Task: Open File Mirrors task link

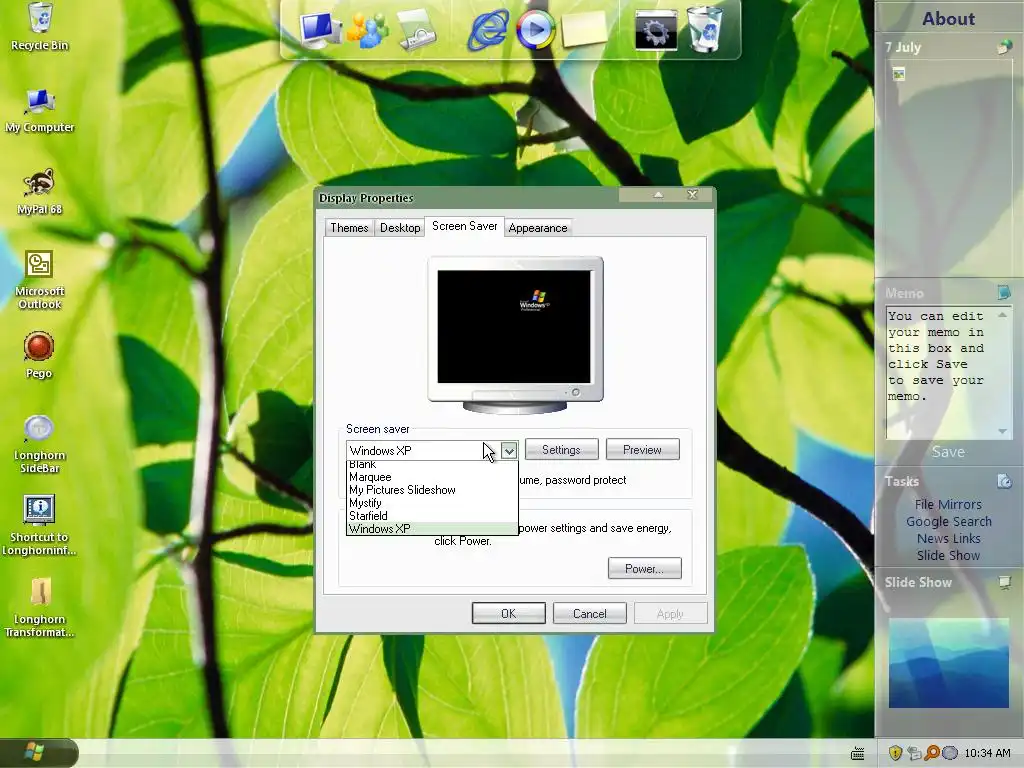Action: pyautogui.click(x=948, y=505)
